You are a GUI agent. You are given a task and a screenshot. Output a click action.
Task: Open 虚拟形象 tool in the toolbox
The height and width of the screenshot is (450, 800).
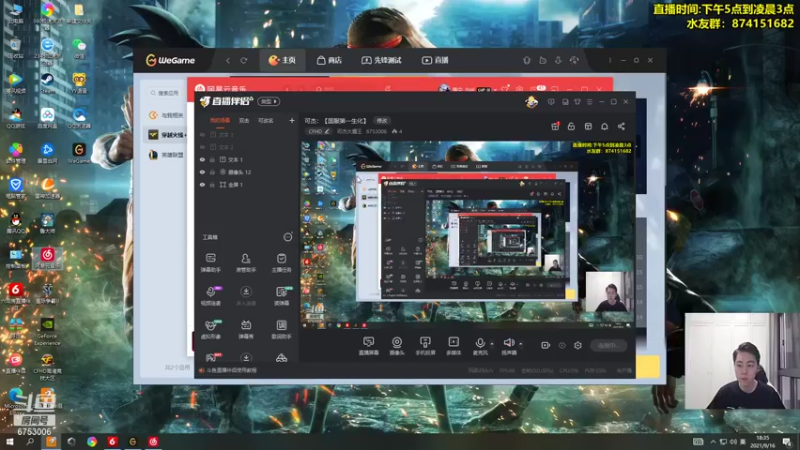pyautogui.click(x=211, y=329)
